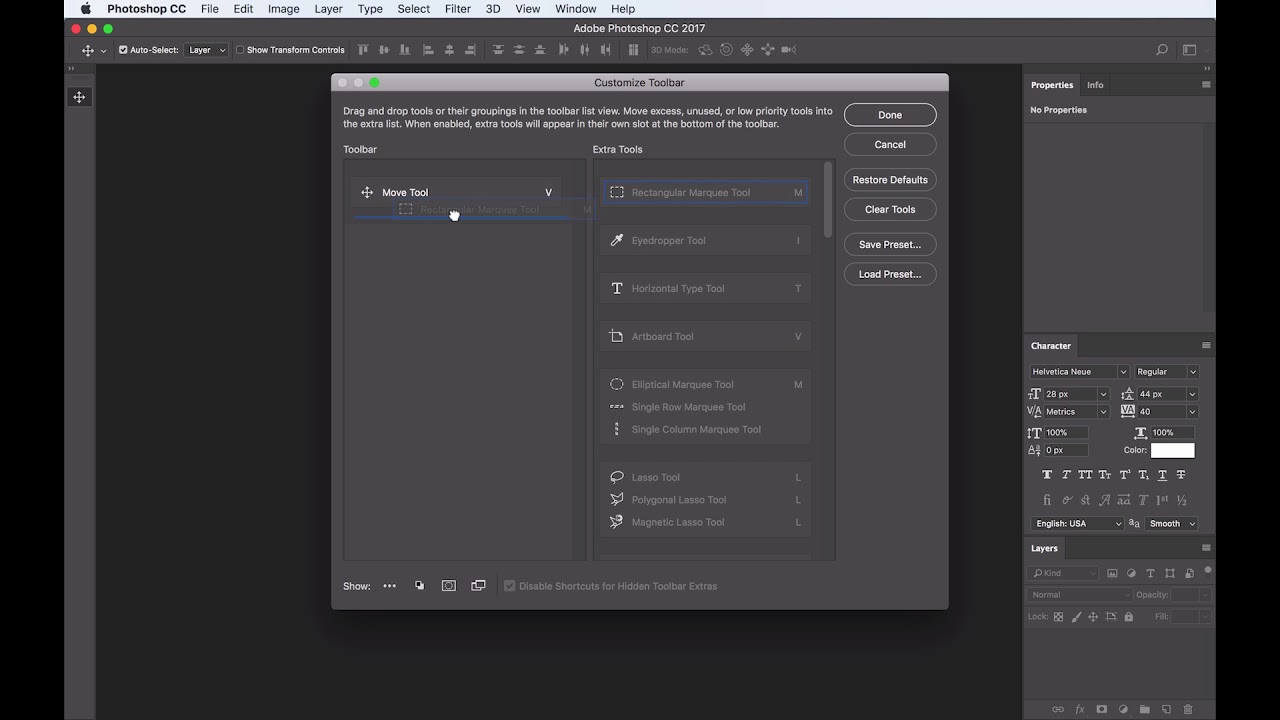This screenshot has height=720, width=1280.
Task: Click the align top edges icon in options bar
Action: [x=362, y=50]
